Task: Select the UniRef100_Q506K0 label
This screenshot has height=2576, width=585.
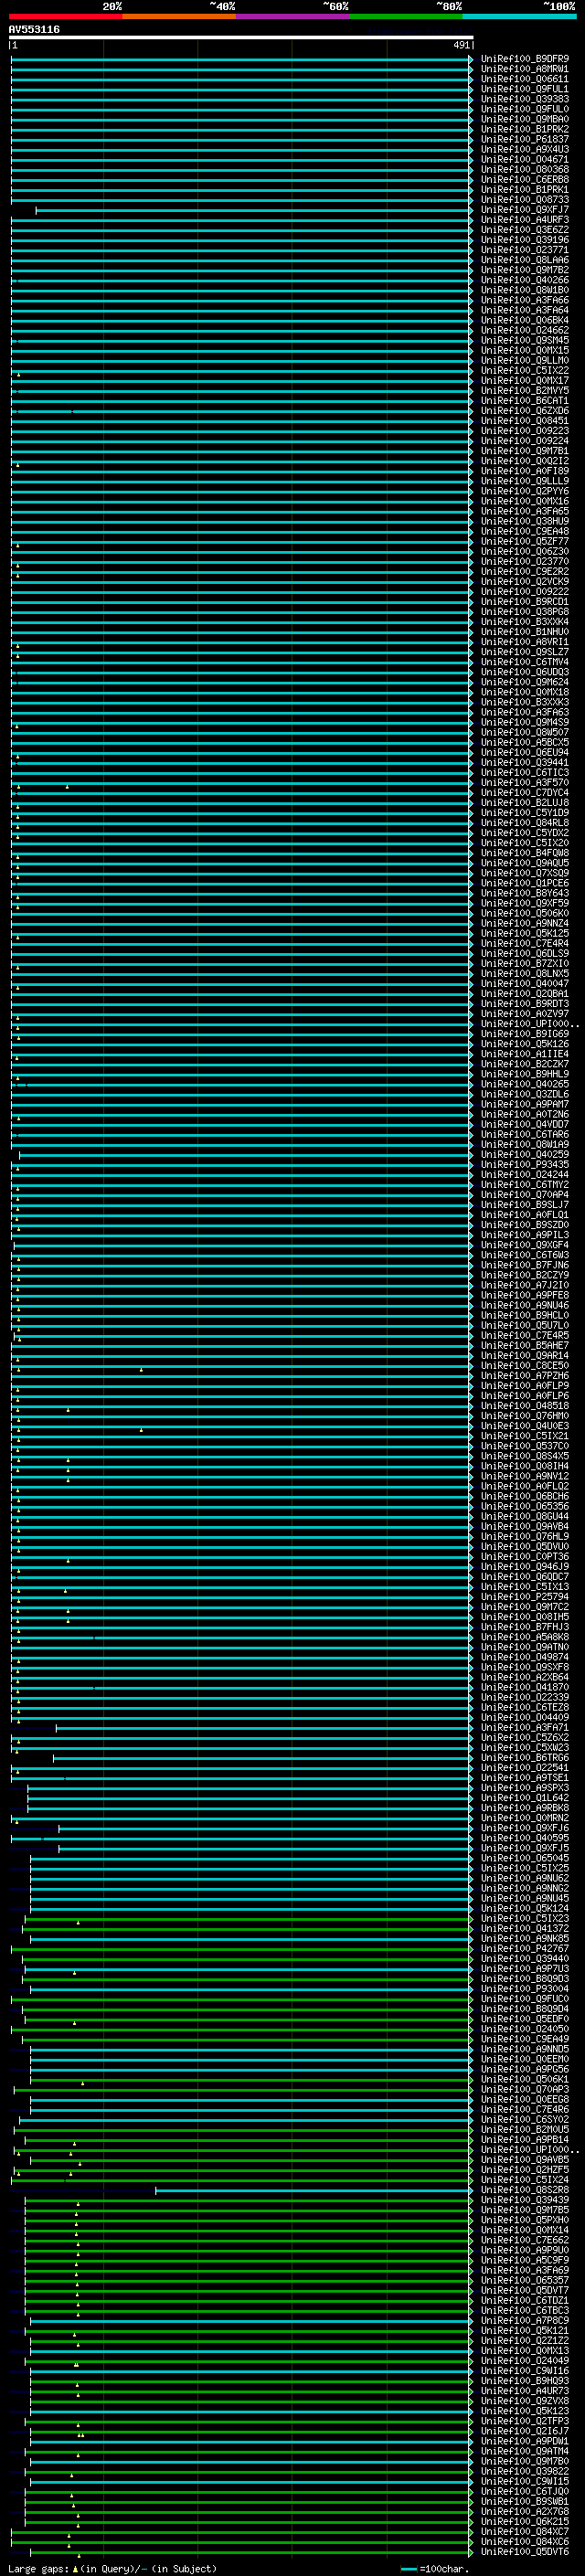Action: point(524,914)
